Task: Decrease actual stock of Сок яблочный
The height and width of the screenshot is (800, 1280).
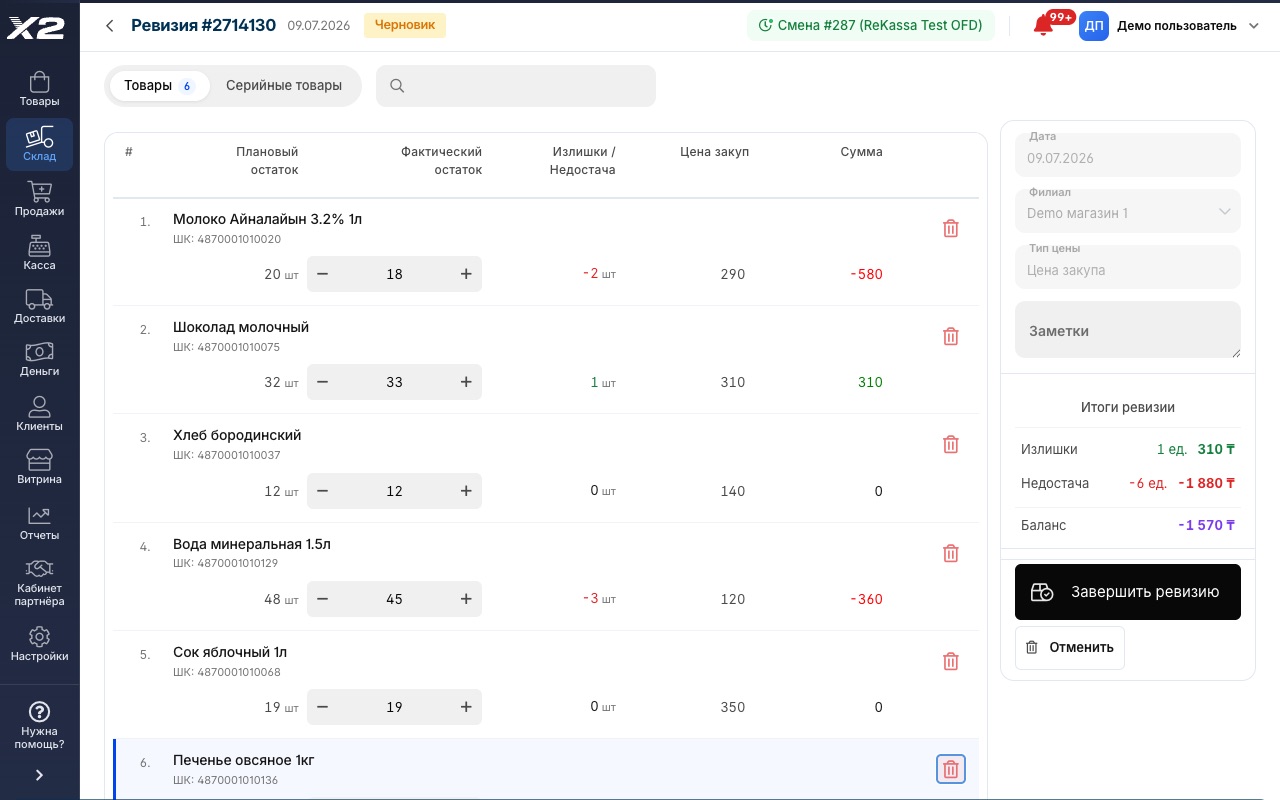Action: click(323, 707)
